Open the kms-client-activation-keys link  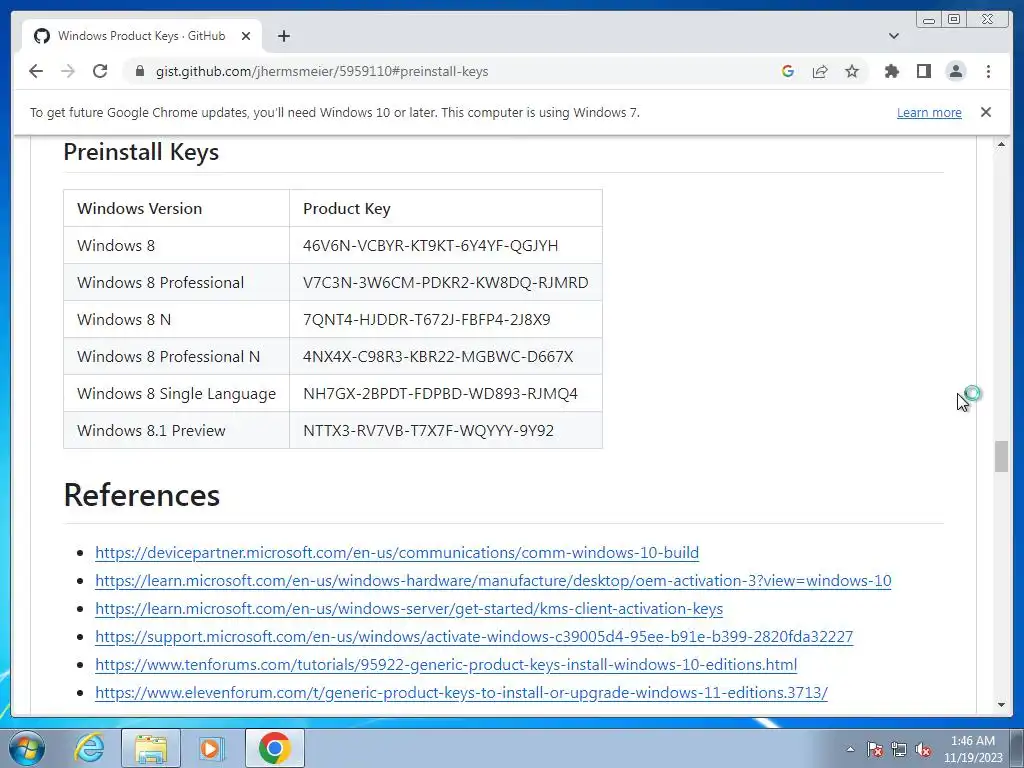coord(409,609)
